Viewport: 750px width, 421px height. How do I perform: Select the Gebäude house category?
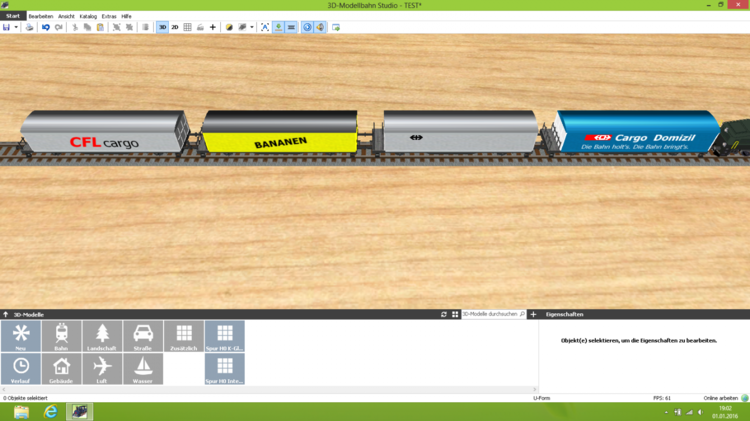click(x=61, y=369)
